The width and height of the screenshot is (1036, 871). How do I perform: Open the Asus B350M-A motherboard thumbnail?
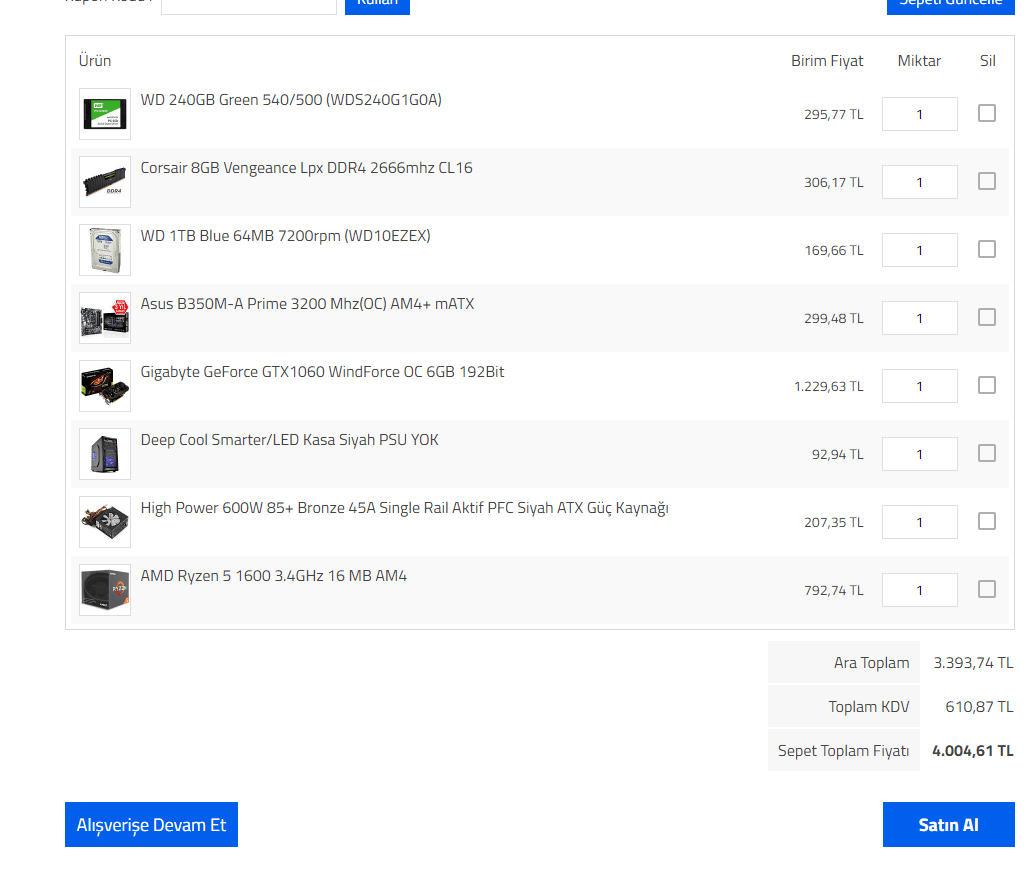104,318
